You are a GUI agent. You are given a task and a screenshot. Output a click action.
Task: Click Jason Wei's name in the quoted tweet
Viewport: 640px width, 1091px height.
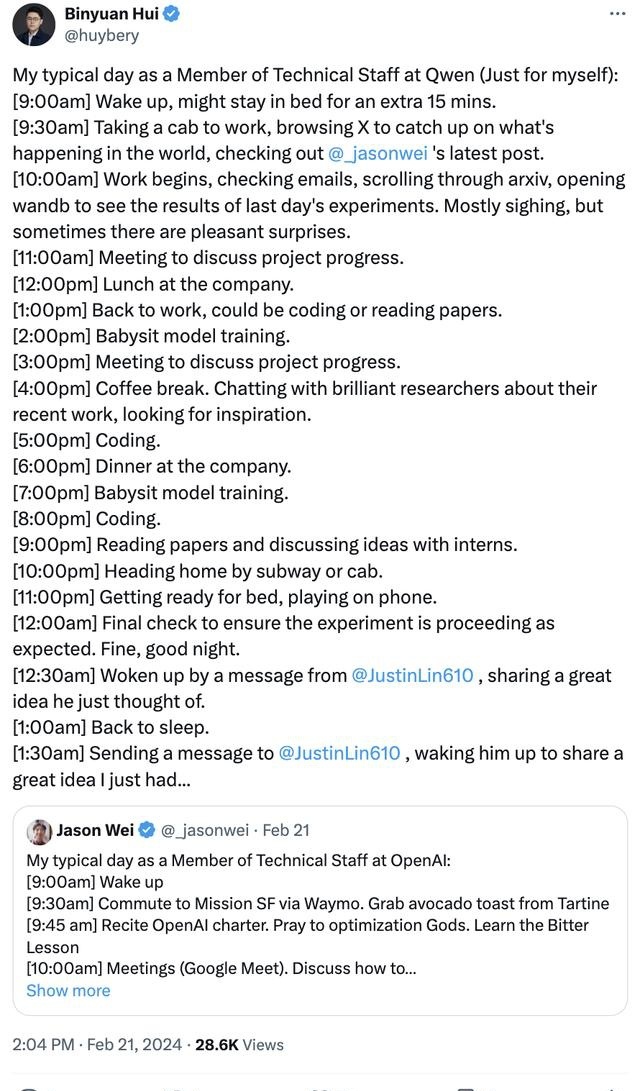coord(95,830)
